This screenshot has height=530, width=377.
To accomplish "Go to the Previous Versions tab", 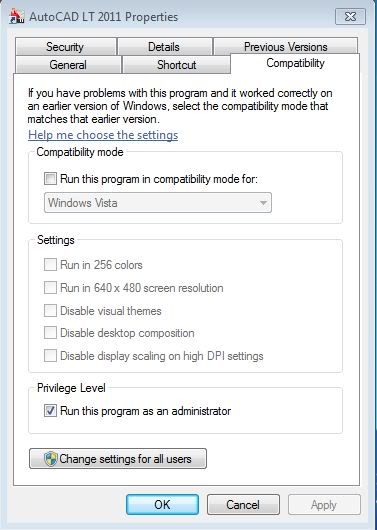I will tap(286, 46).
